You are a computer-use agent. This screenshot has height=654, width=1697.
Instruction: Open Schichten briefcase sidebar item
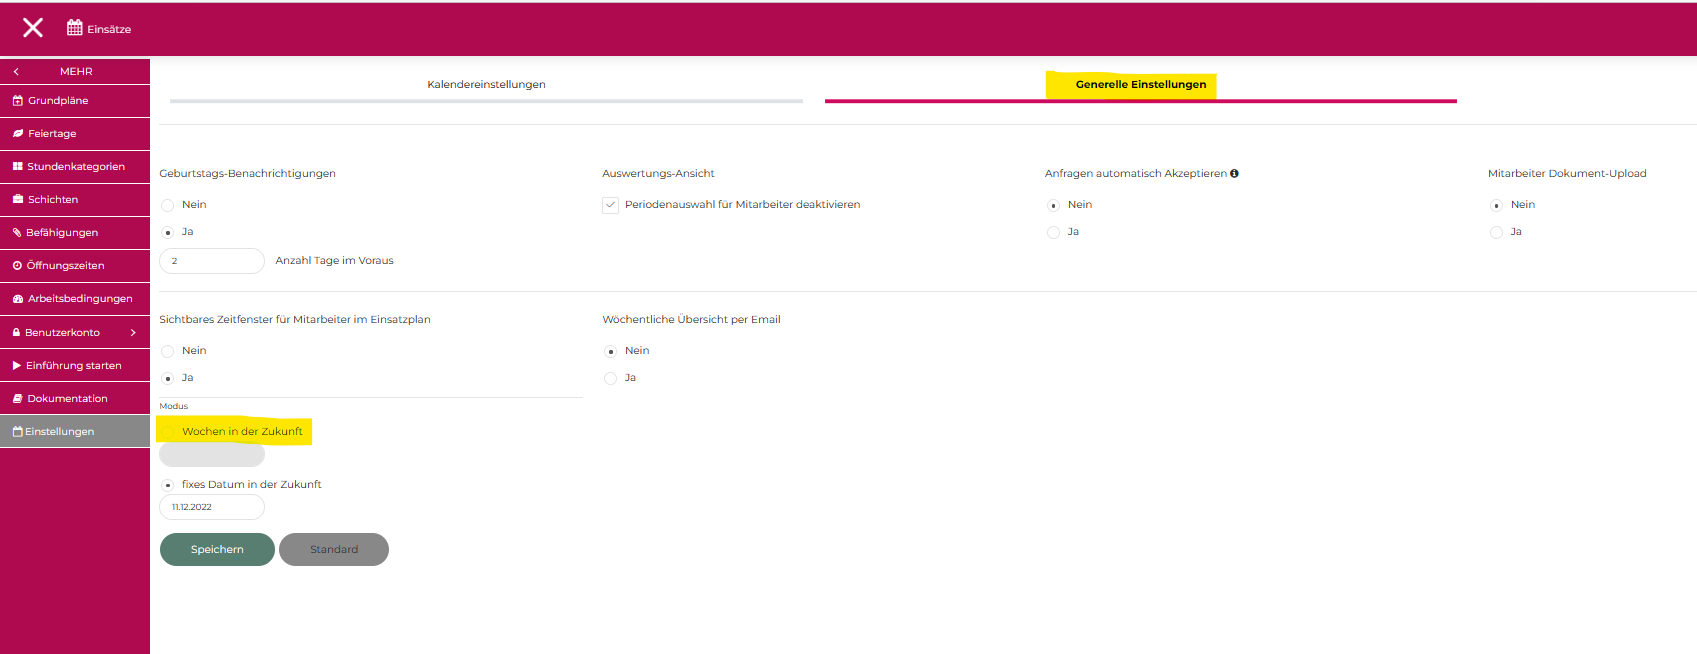pos(18,200)
